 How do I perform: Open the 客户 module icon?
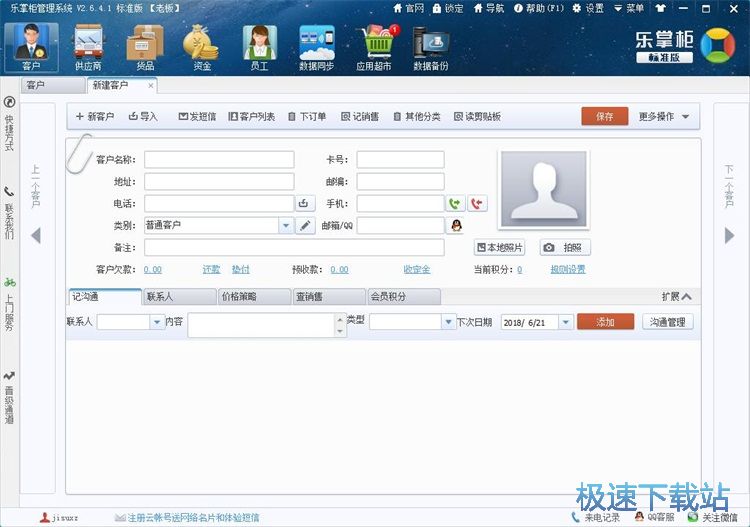[32, 47]
